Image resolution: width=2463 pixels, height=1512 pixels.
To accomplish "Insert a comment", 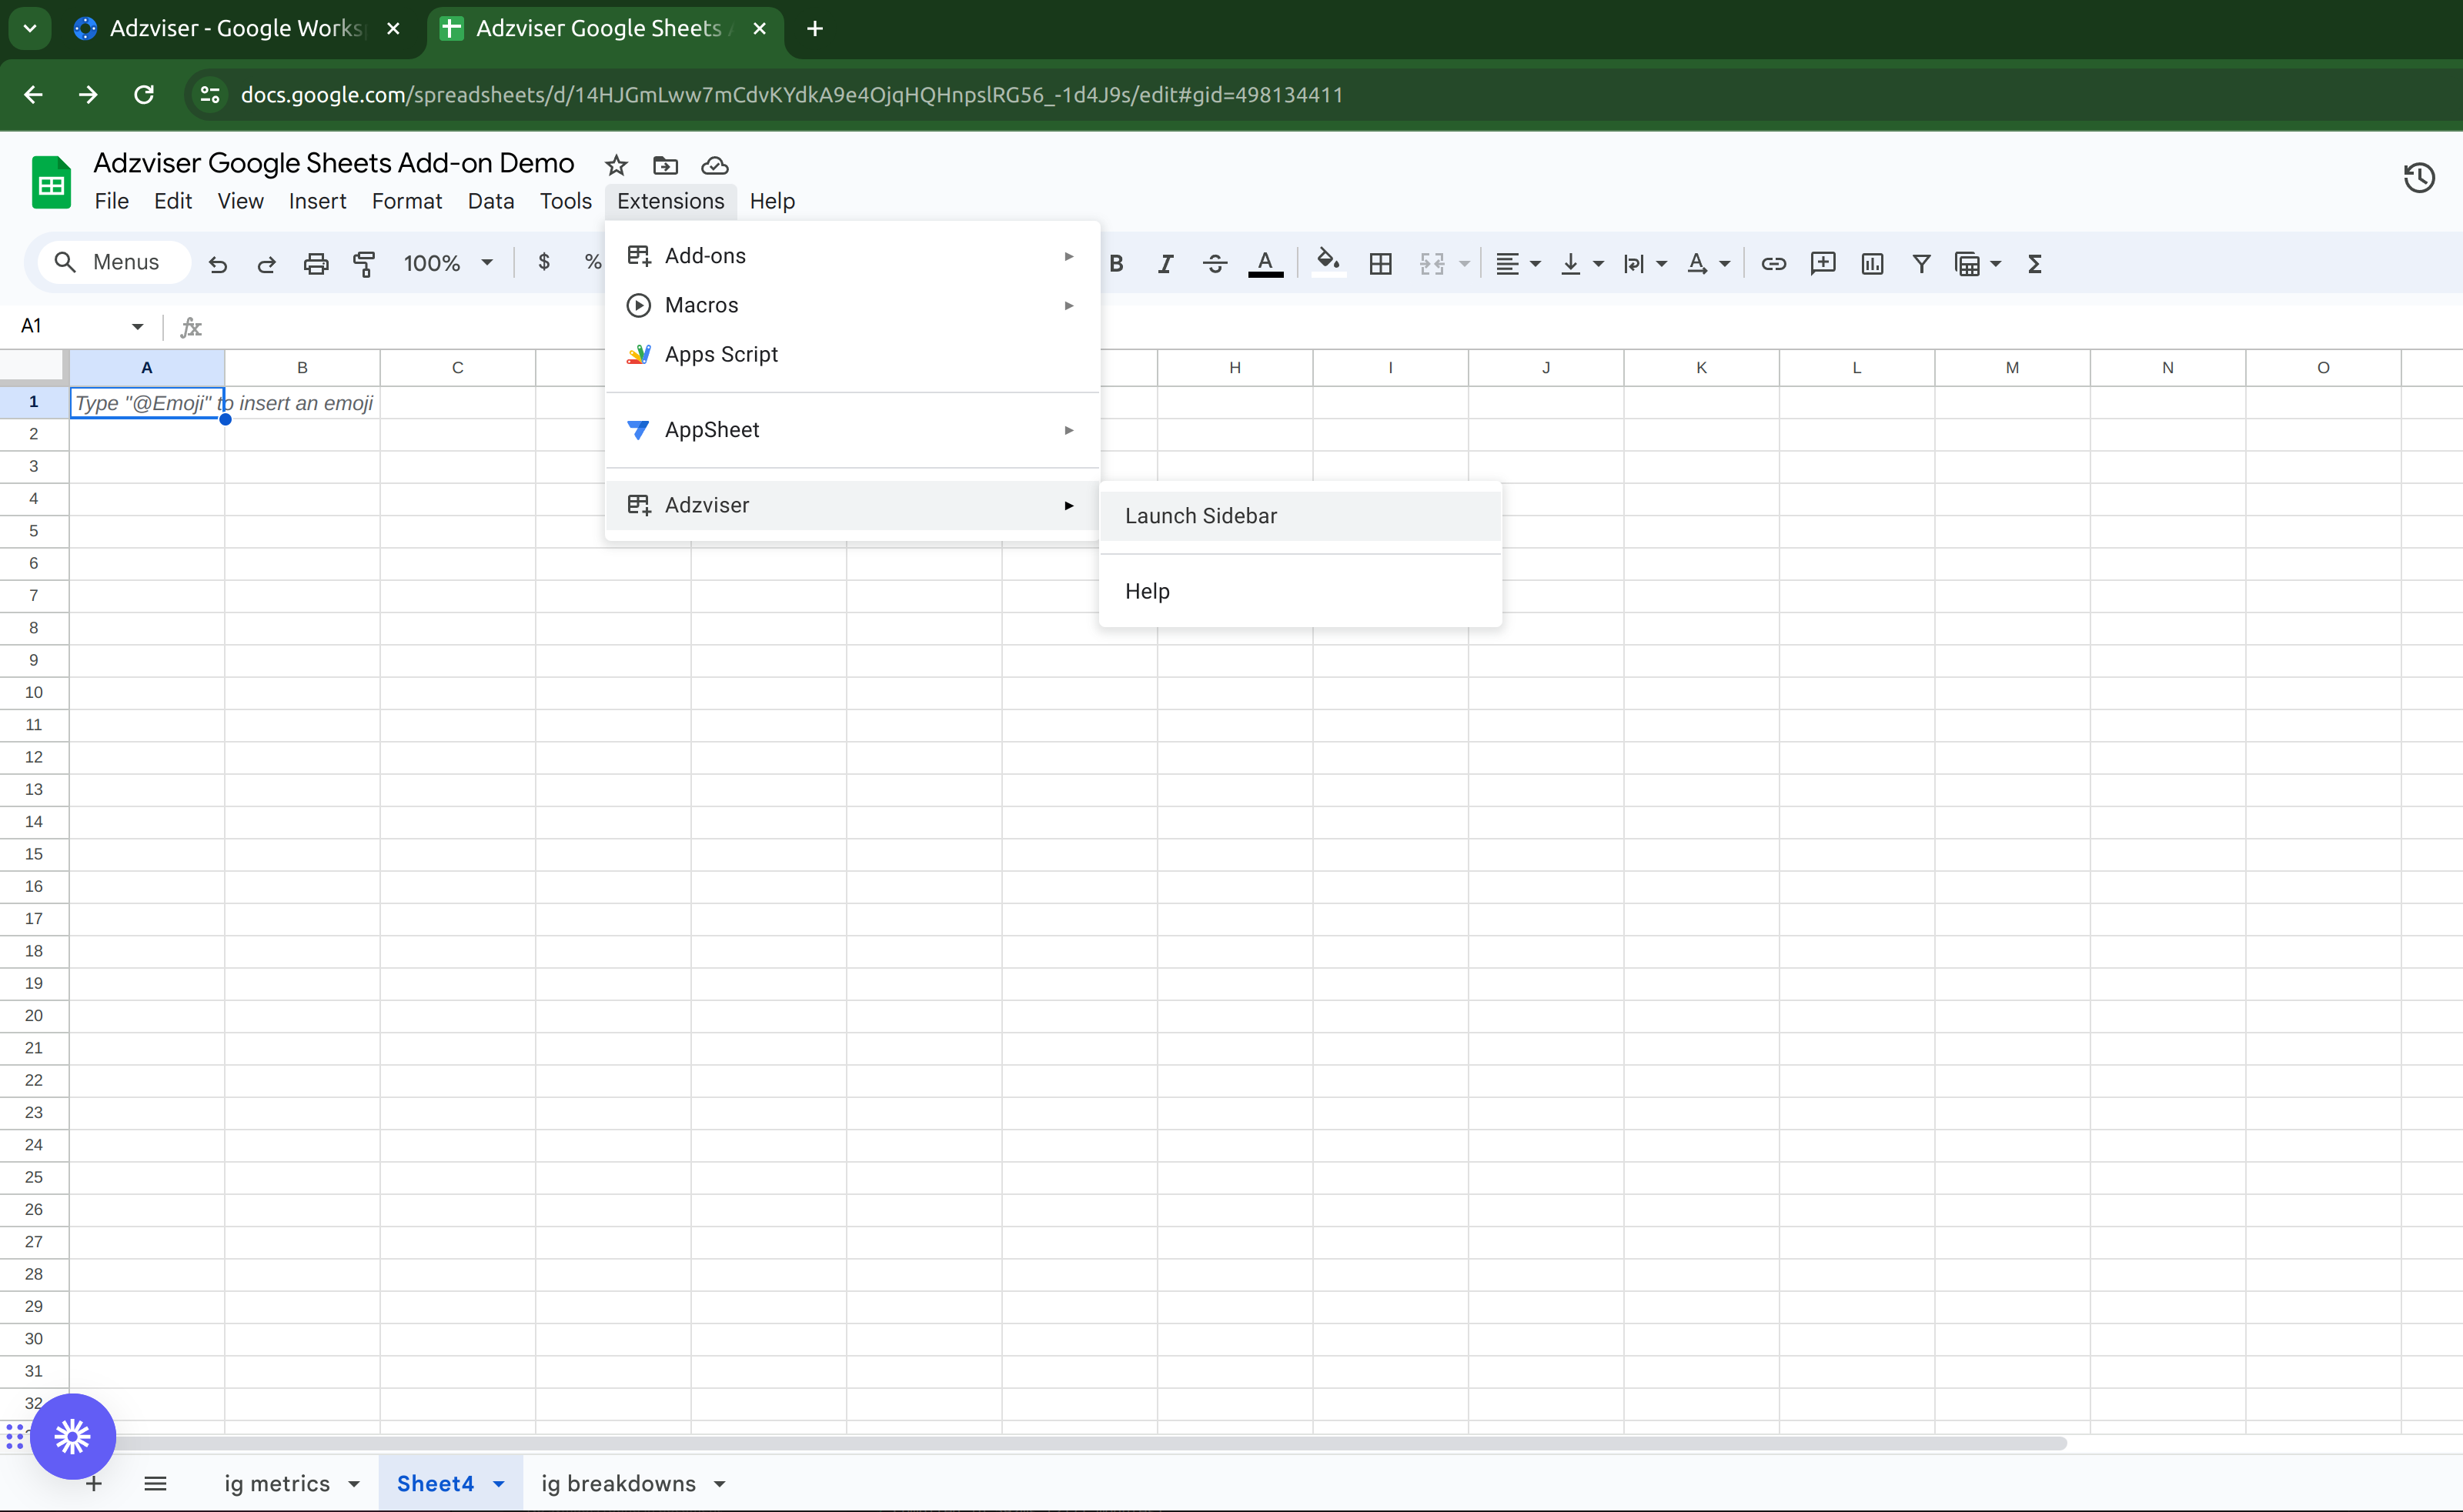I will pyautogui.click(x=1822, y=263).
